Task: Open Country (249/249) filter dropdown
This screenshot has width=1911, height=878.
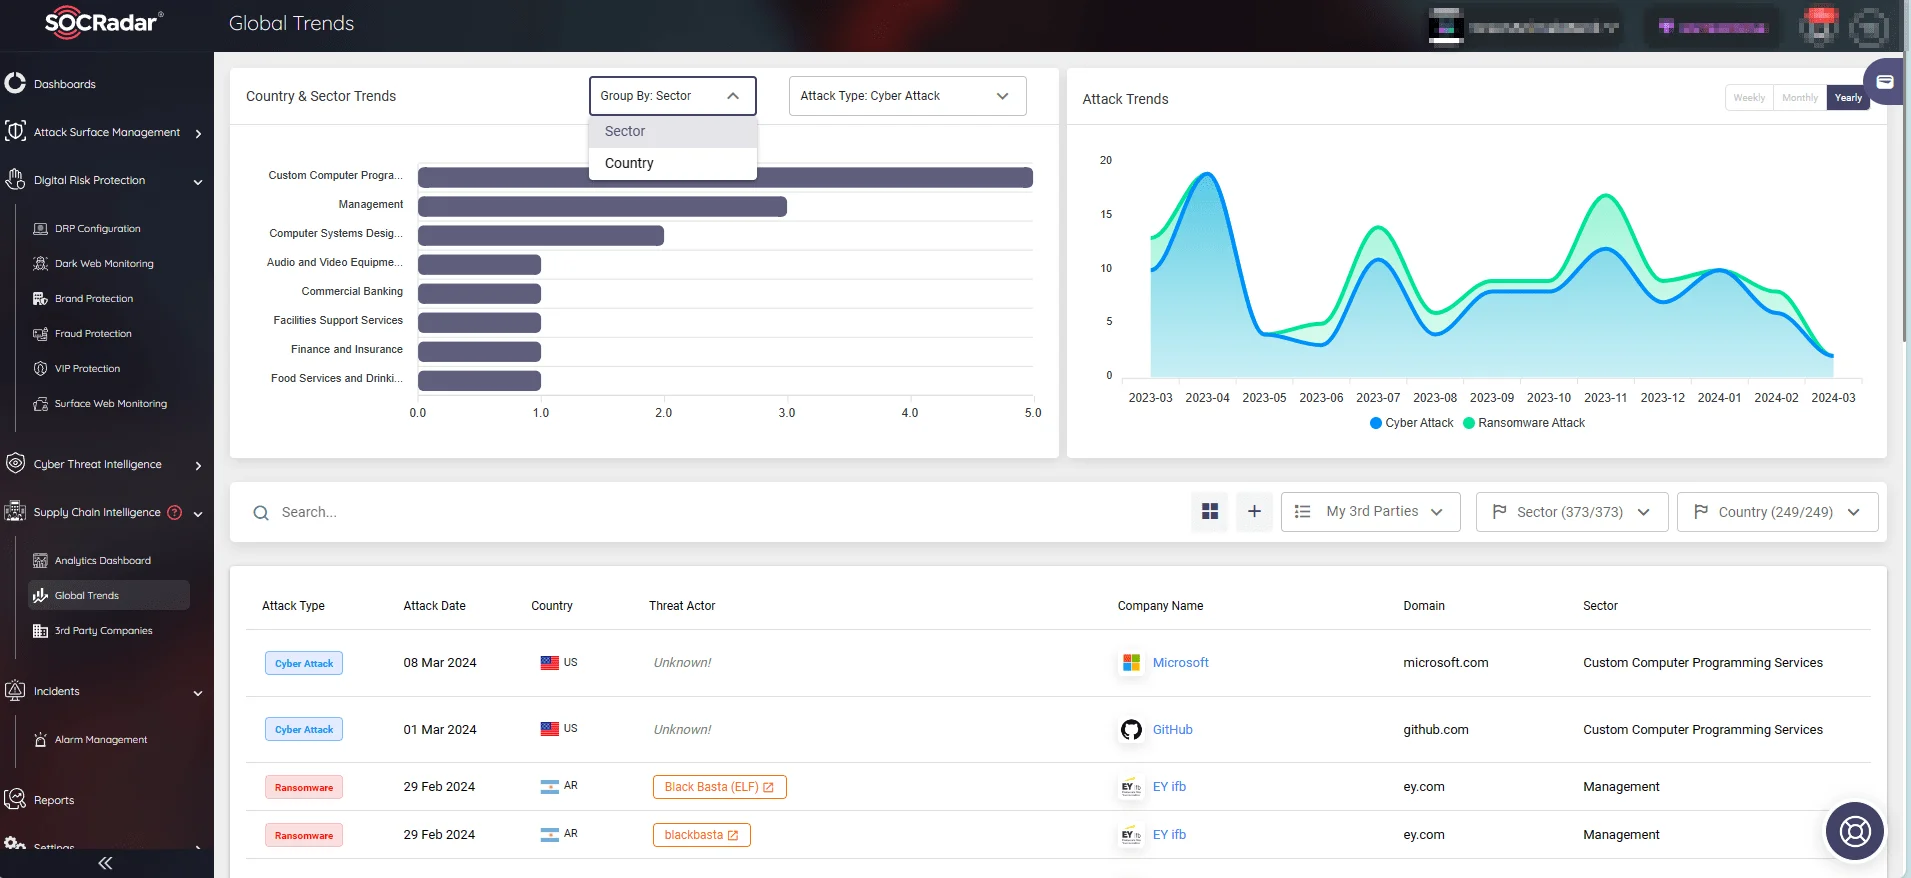Action: click(x=1777, y=512)
